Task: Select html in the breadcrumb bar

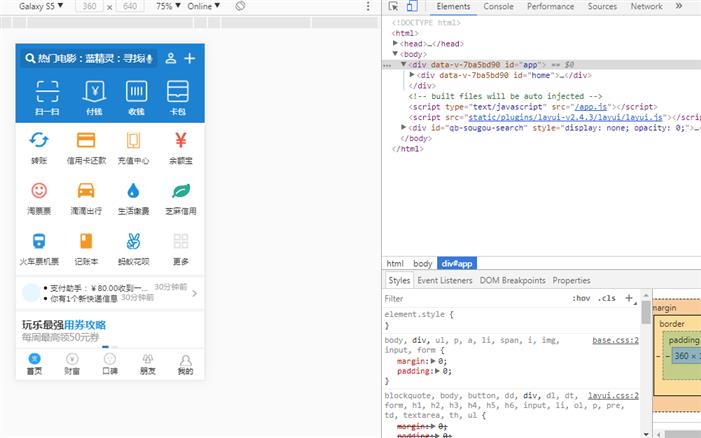Action: 395,264
